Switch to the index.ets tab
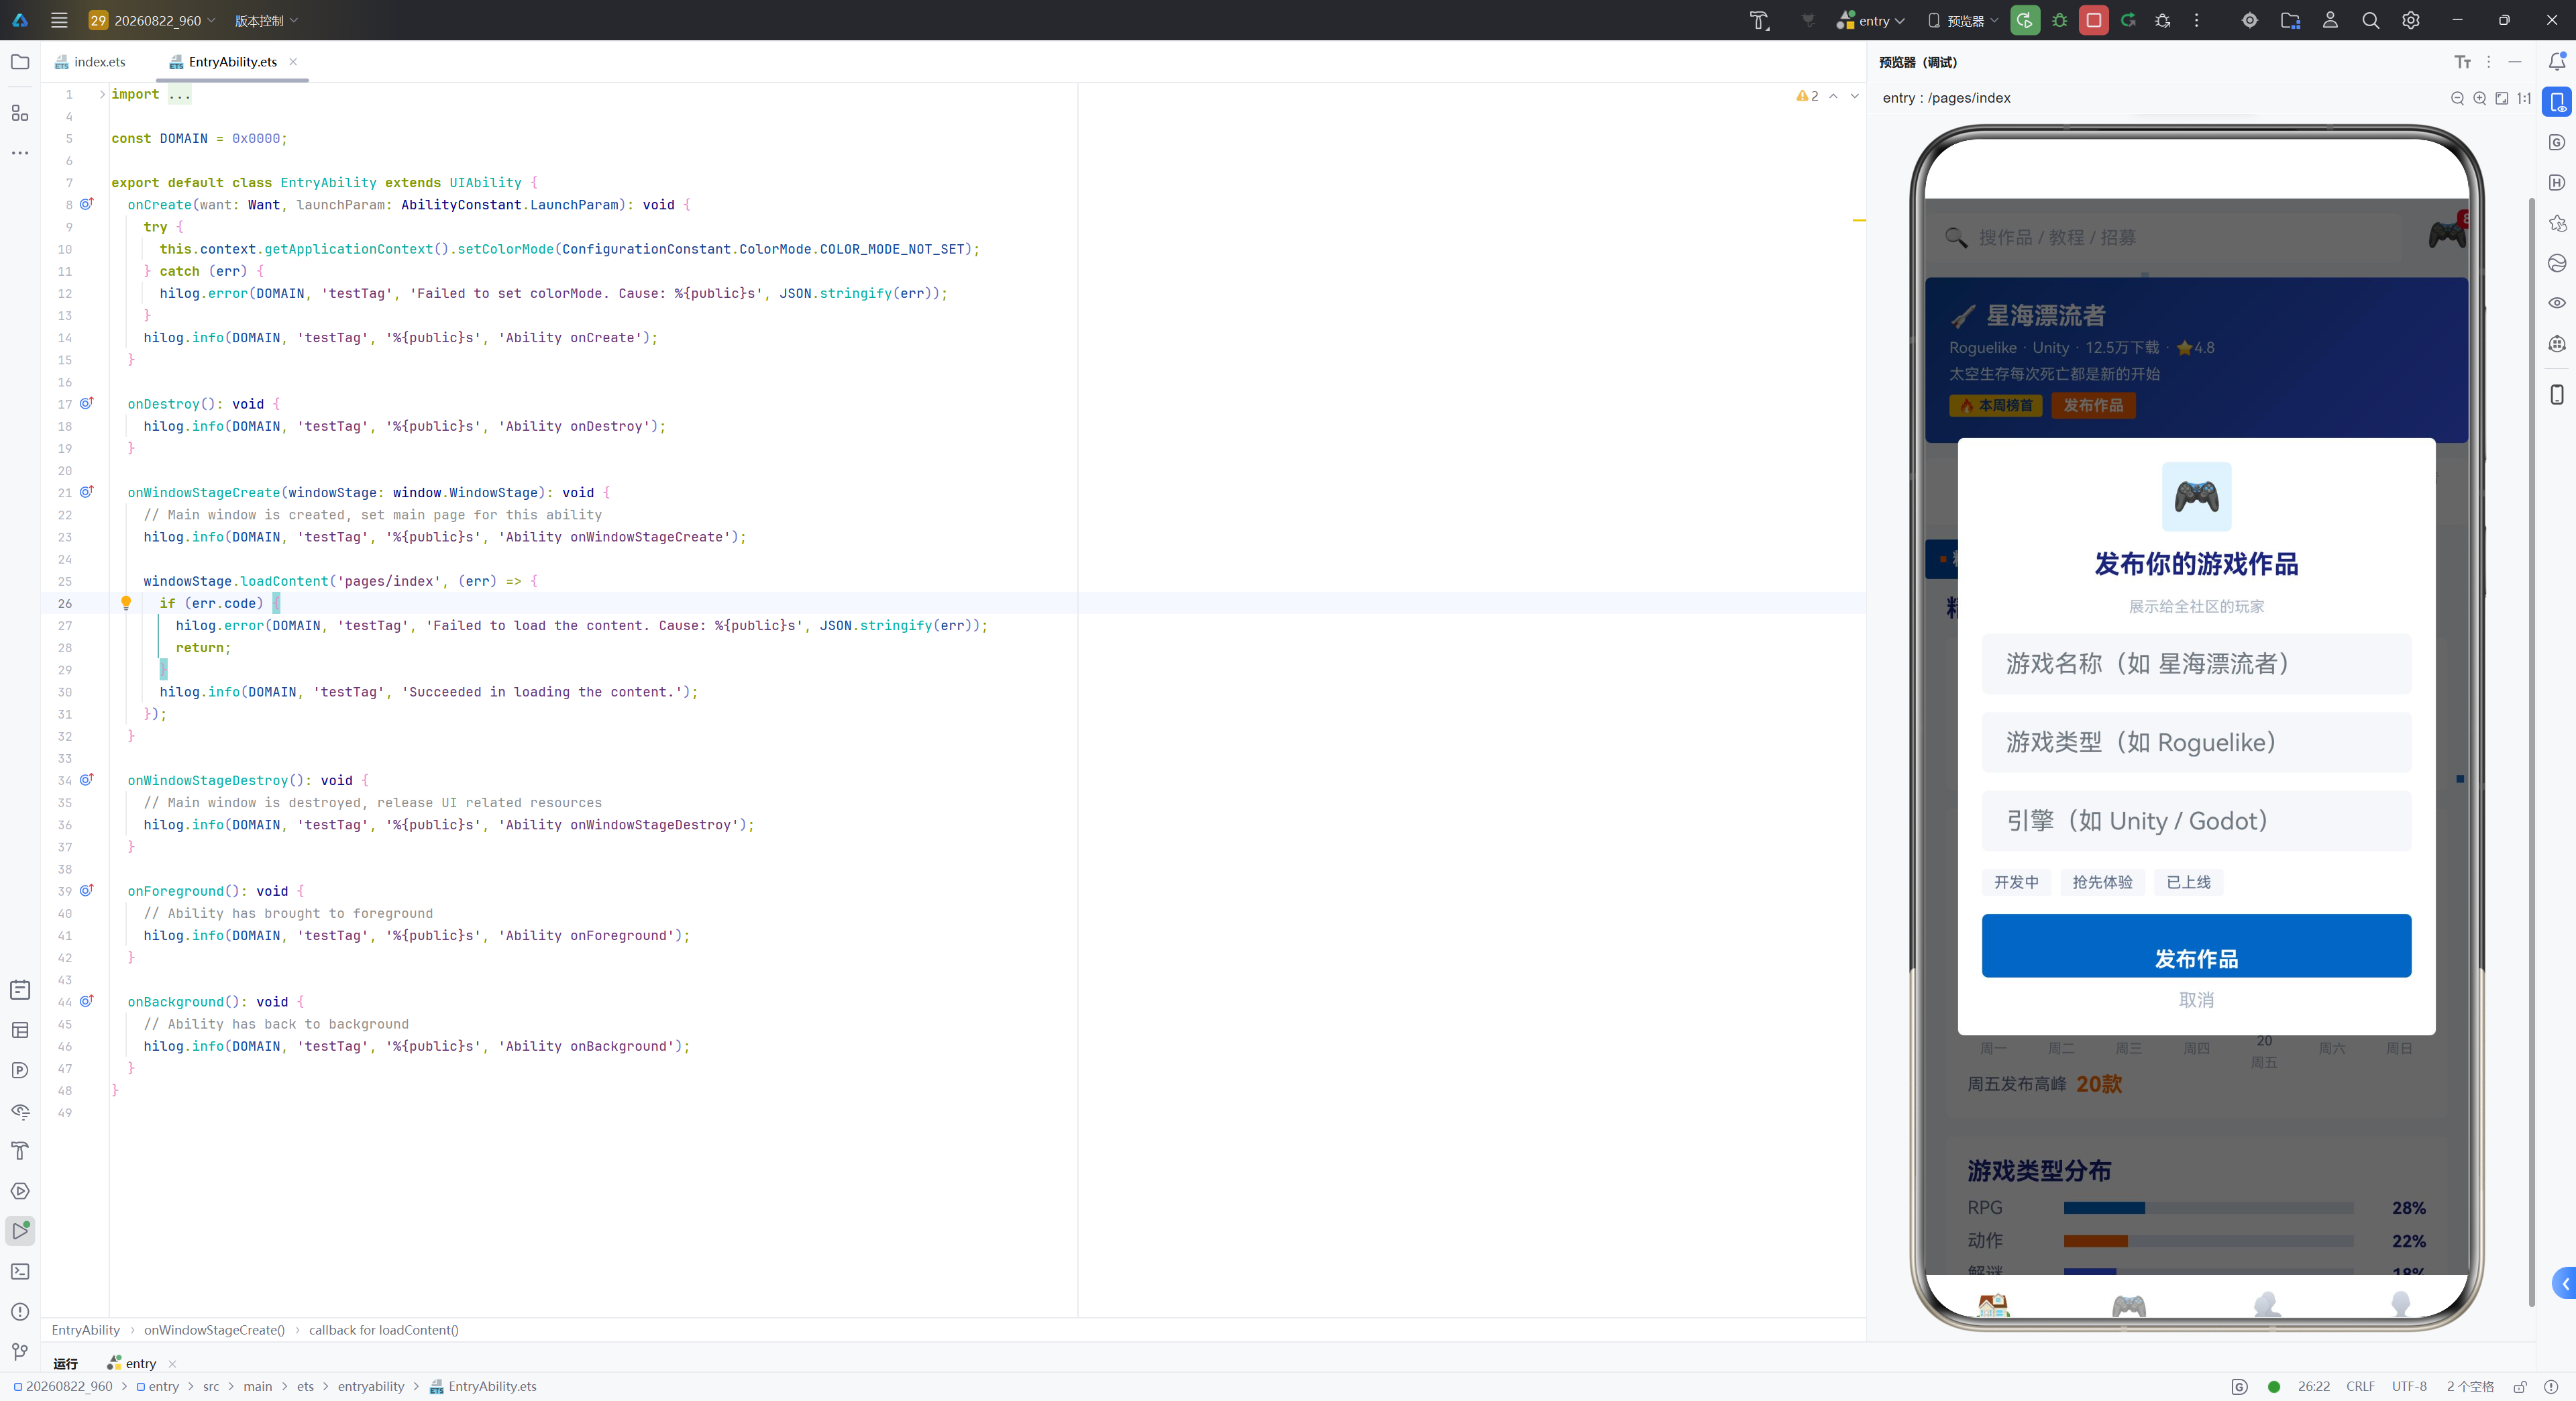 pyautogui.click(x=91, y=62)
